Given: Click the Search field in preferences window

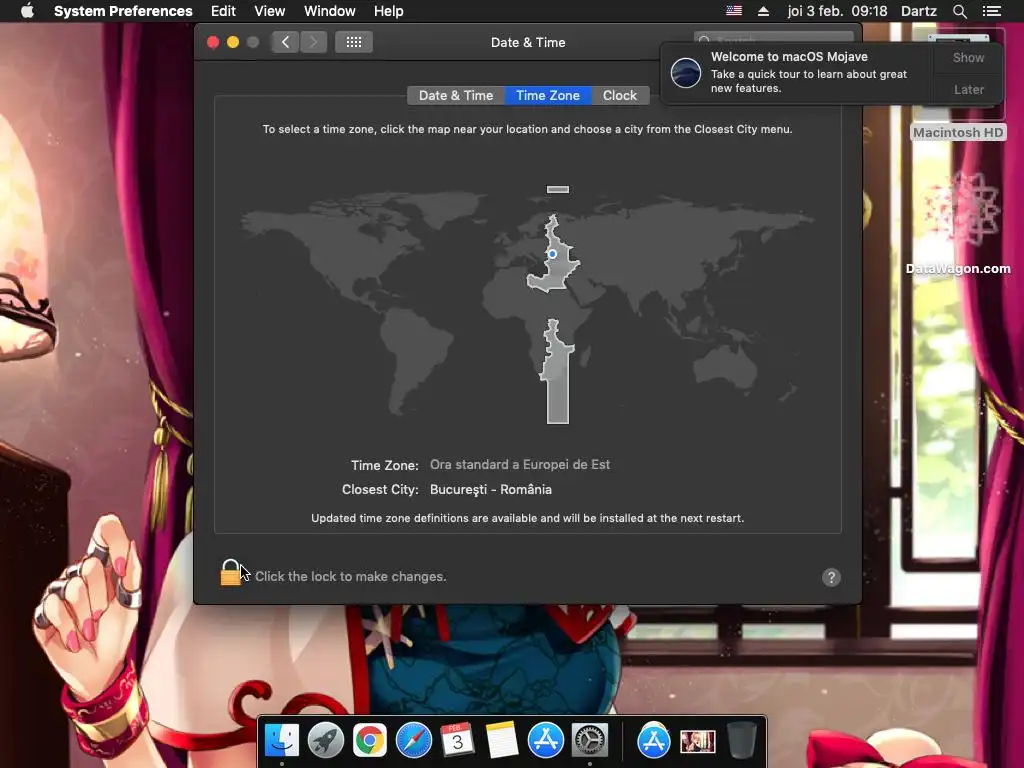Looking at the screenshot, I should click(x=774, y=38).
